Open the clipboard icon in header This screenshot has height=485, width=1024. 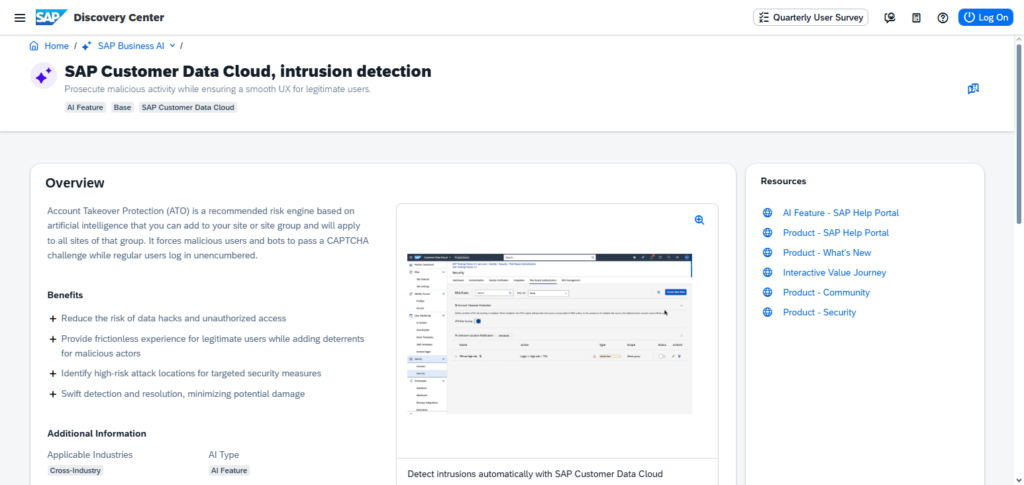click(916, 18)
